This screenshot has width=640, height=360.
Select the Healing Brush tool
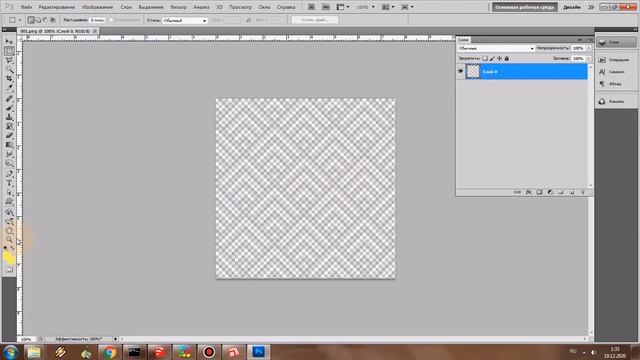point(9,99)
